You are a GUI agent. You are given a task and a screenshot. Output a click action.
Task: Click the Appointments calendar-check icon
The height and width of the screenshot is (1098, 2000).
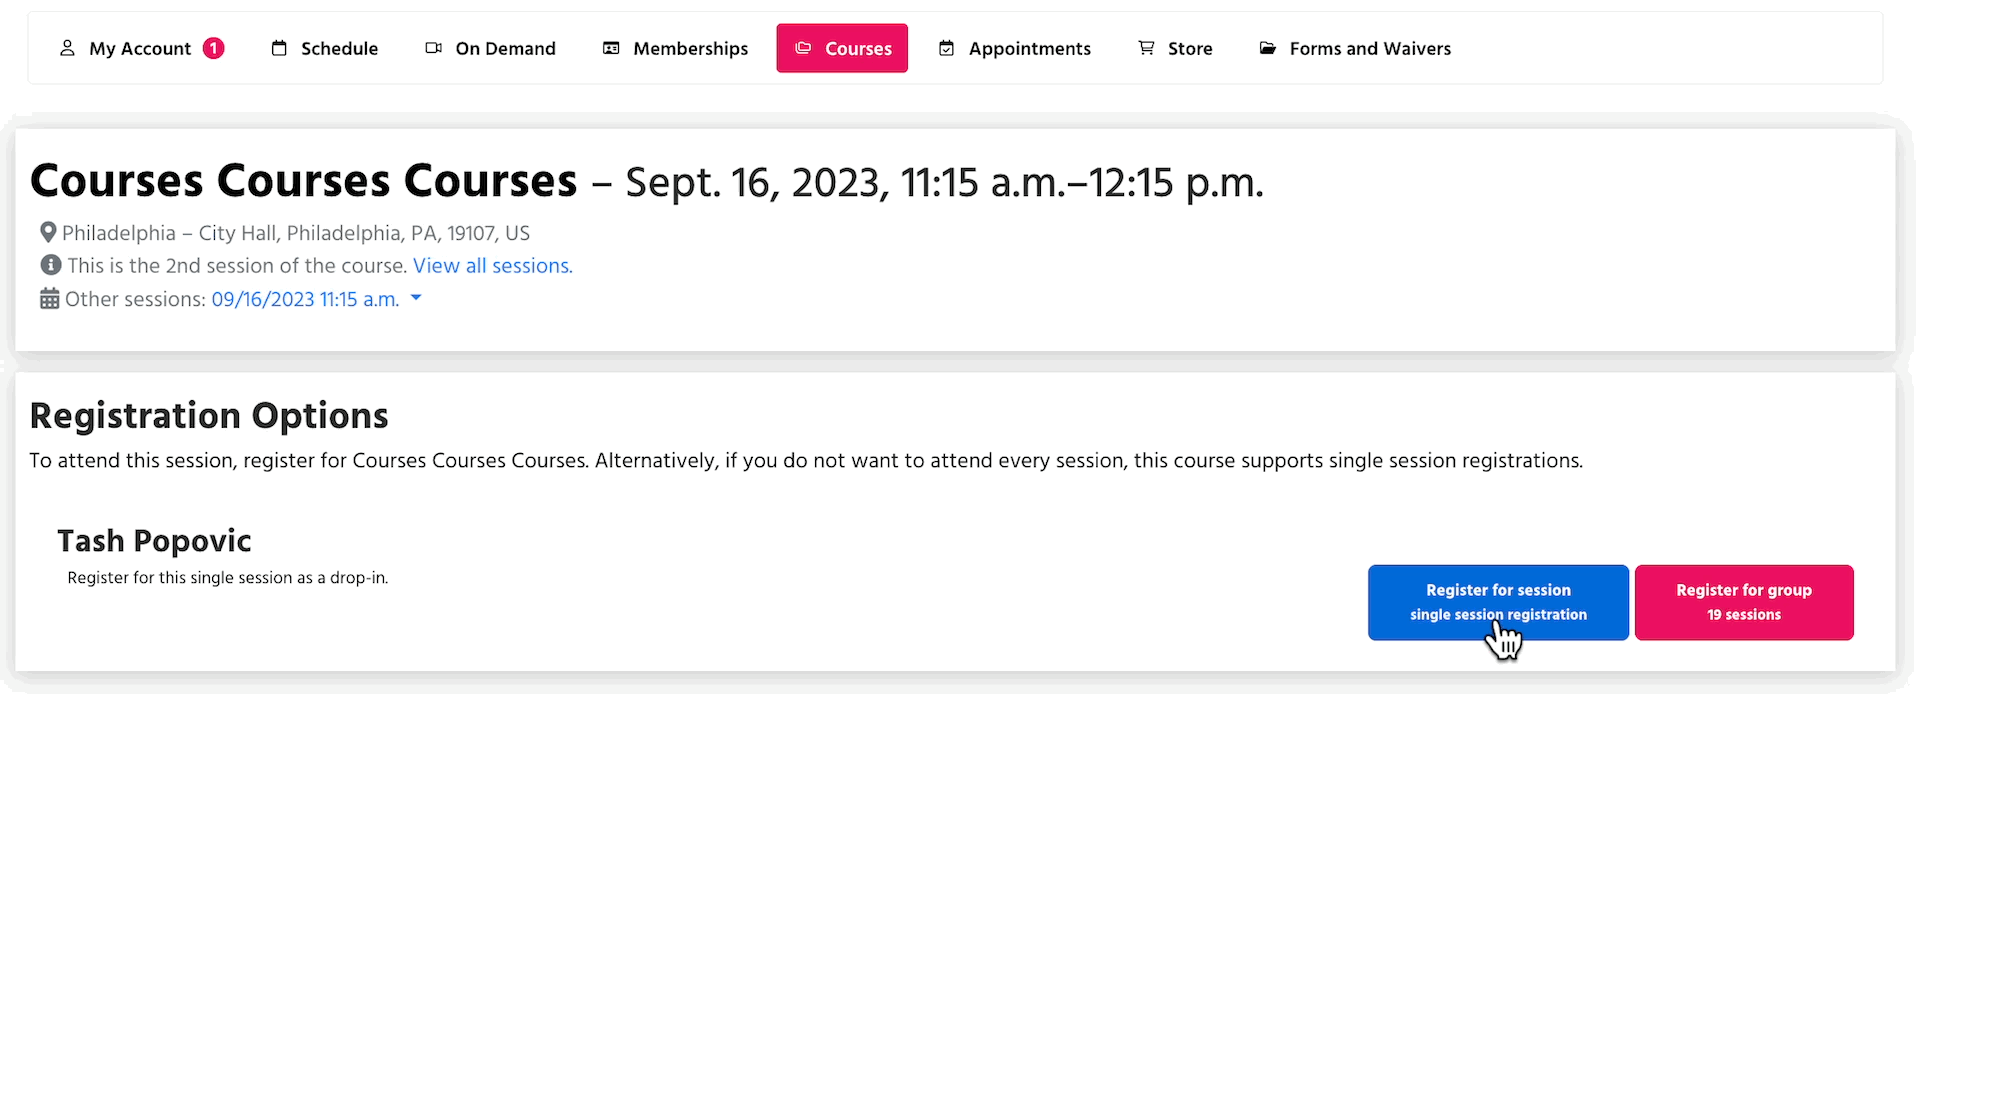[x=946, y=48]
